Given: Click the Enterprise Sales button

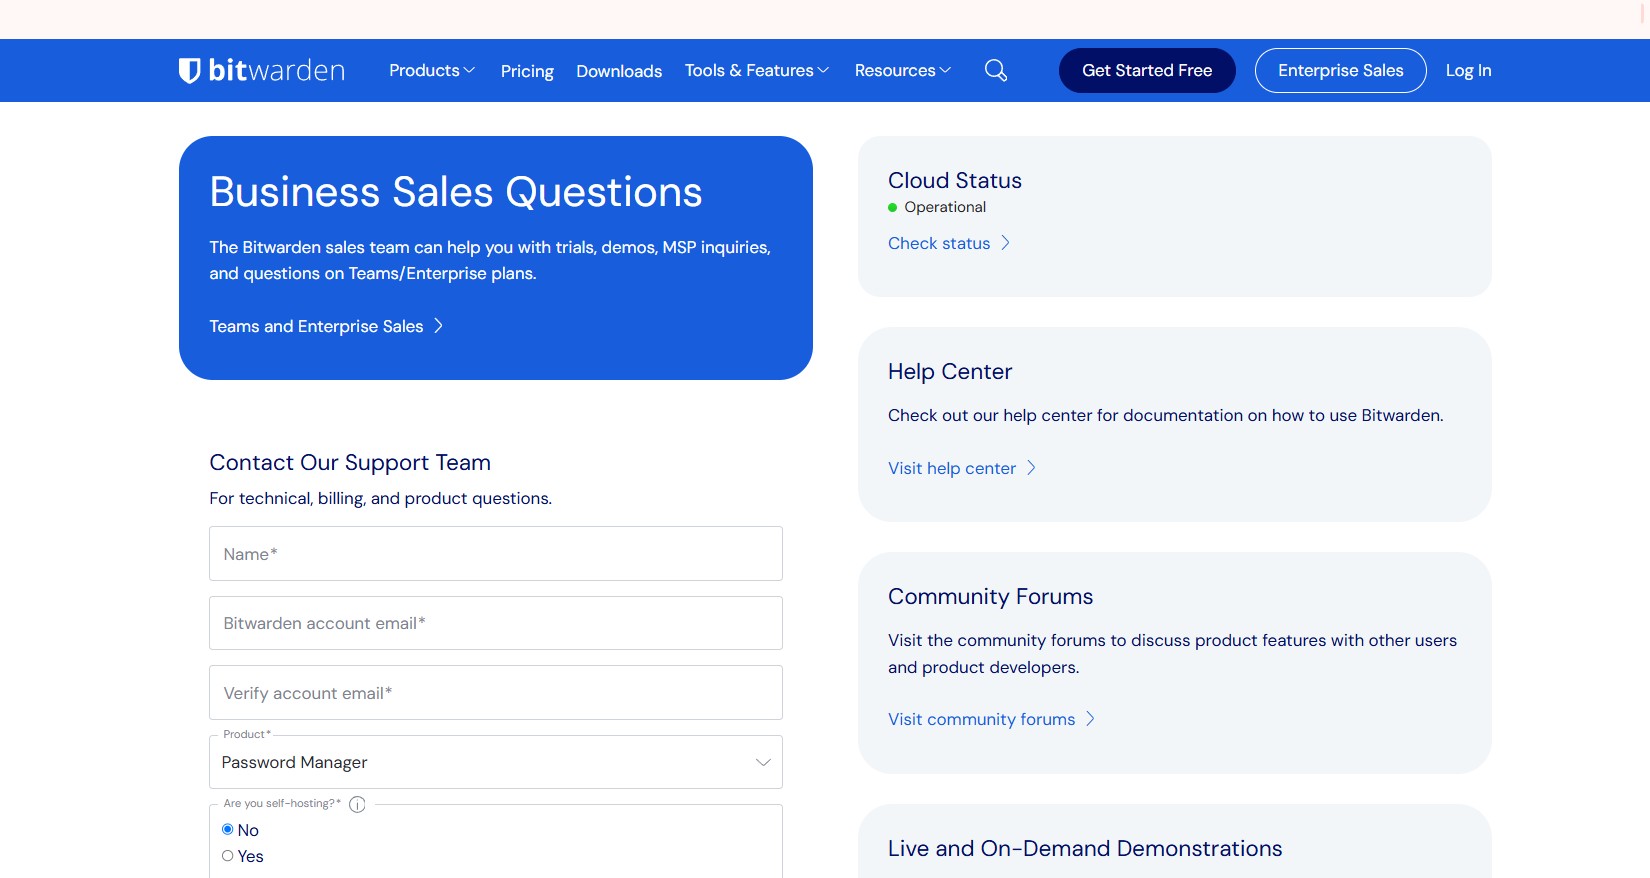Looking at the screenshot, I should tap(1341, 70).
